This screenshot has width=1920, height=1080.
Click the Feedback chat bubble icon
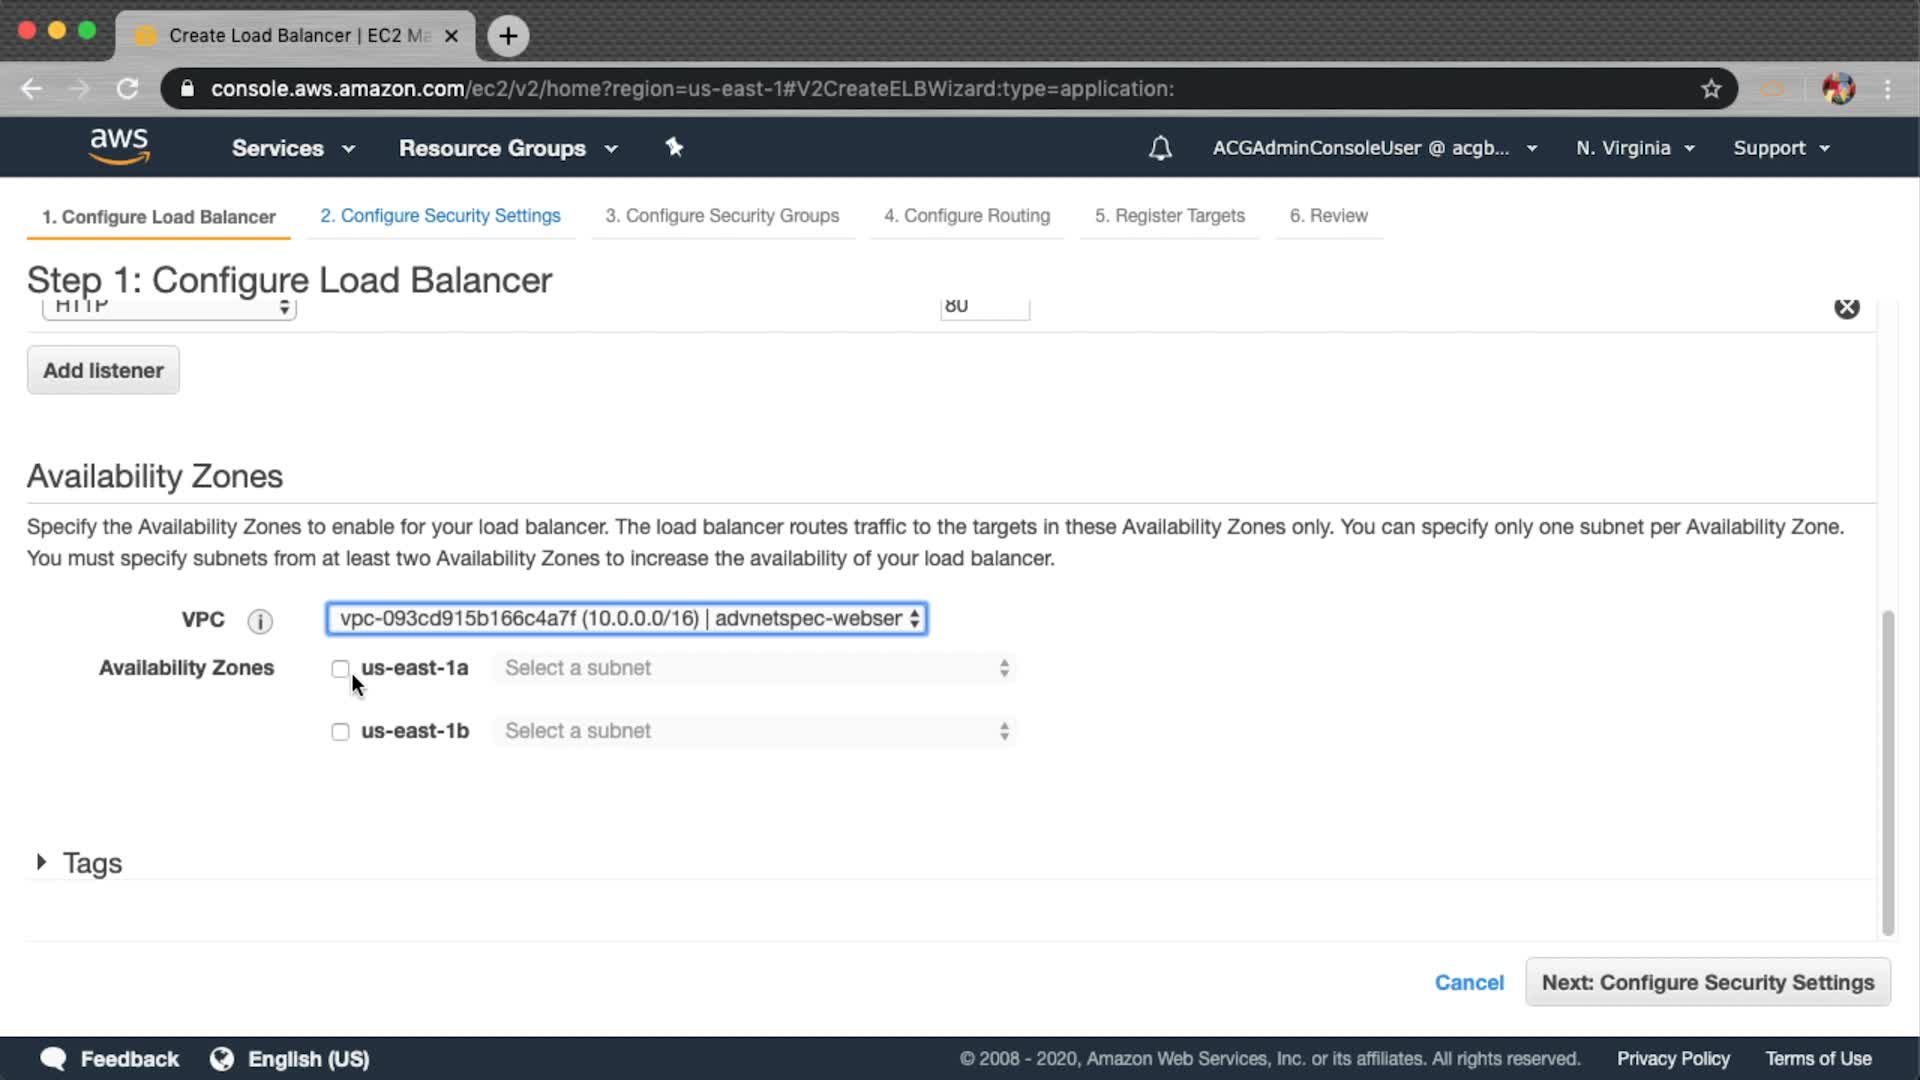pyautogui.click(x=54, y=1059)
